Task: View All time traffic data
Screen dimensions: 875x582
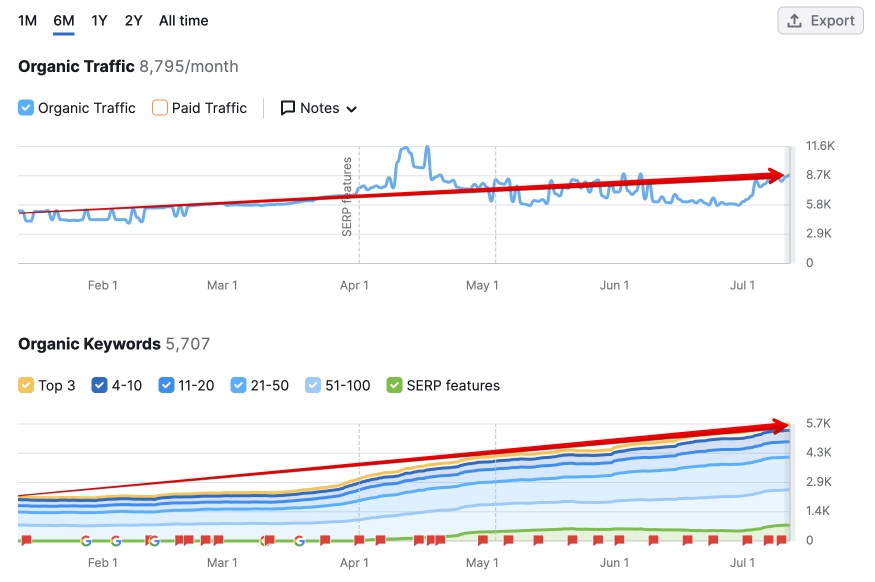Action: pyautogui.click(x=182, y=20)
